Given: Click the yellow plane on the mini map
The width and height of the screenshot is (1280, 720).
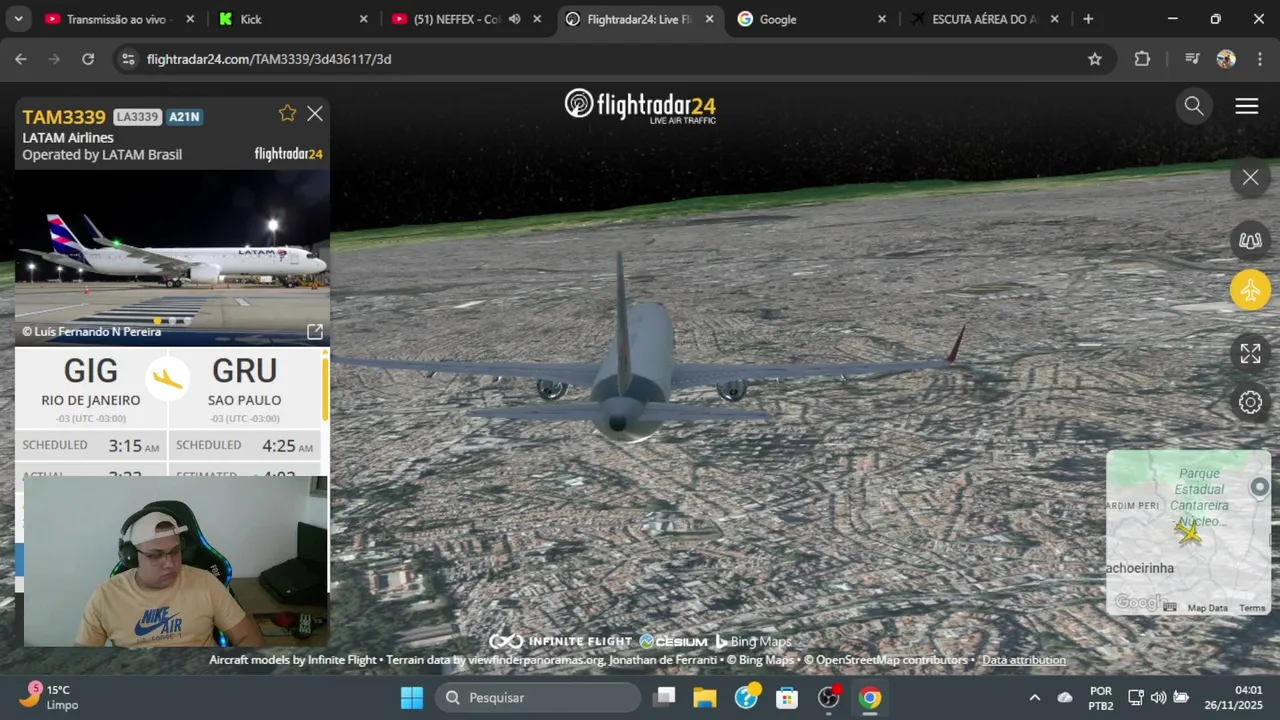Looking at the screenshot, I should tap(1188, 531).
